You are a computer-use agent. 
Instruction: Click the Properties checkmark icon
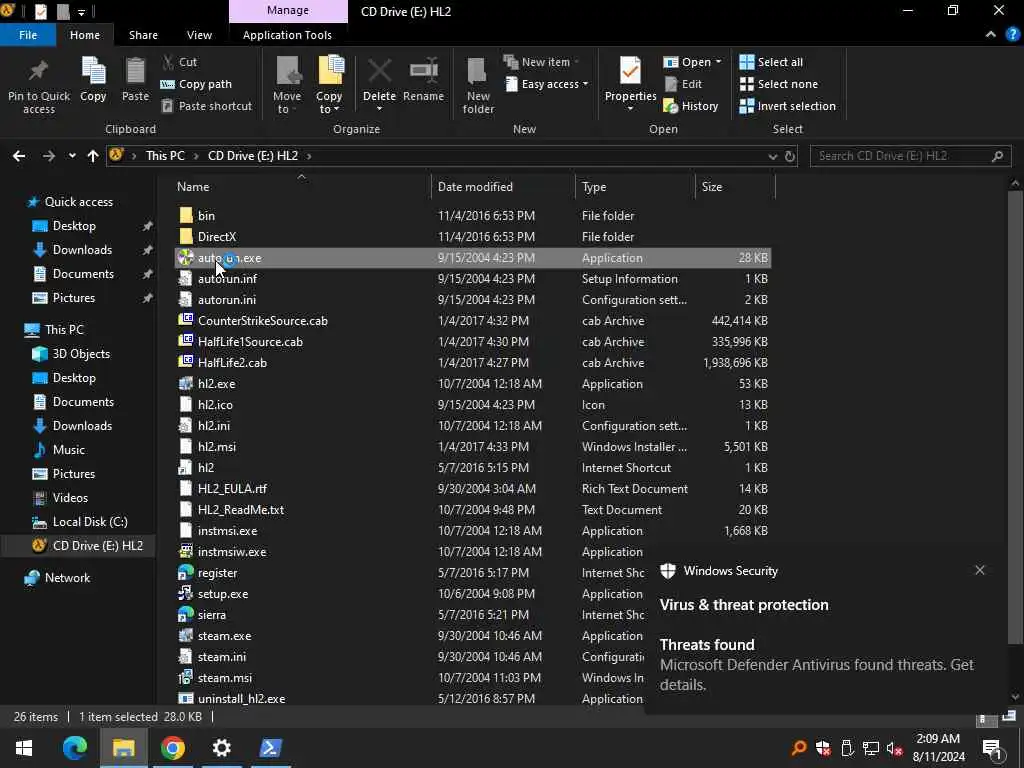click(x=630, y=71)
